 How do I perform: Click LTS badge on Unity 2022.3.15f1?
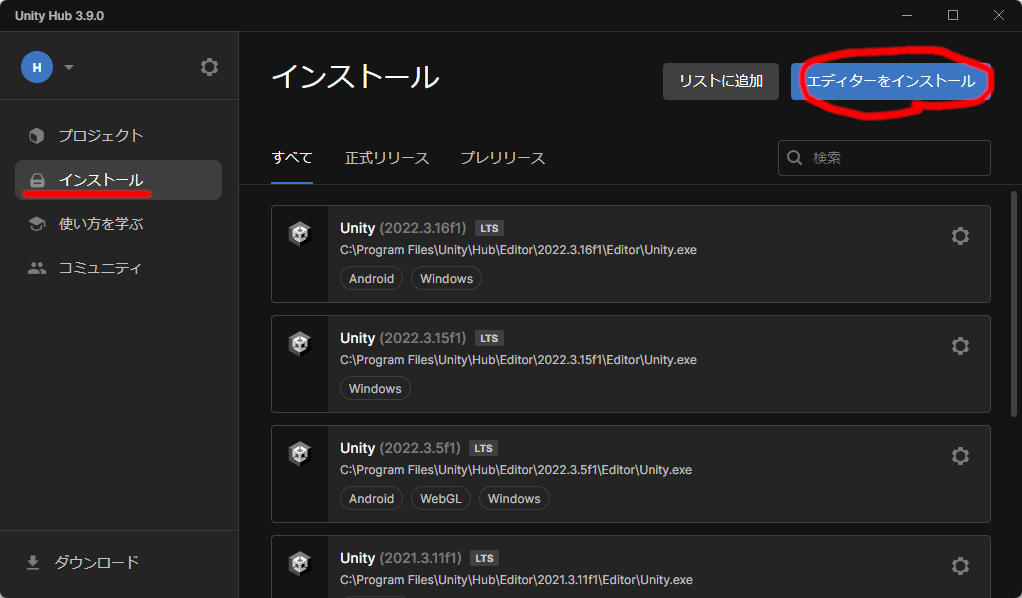pyautogui.click(x=489, y=338)
